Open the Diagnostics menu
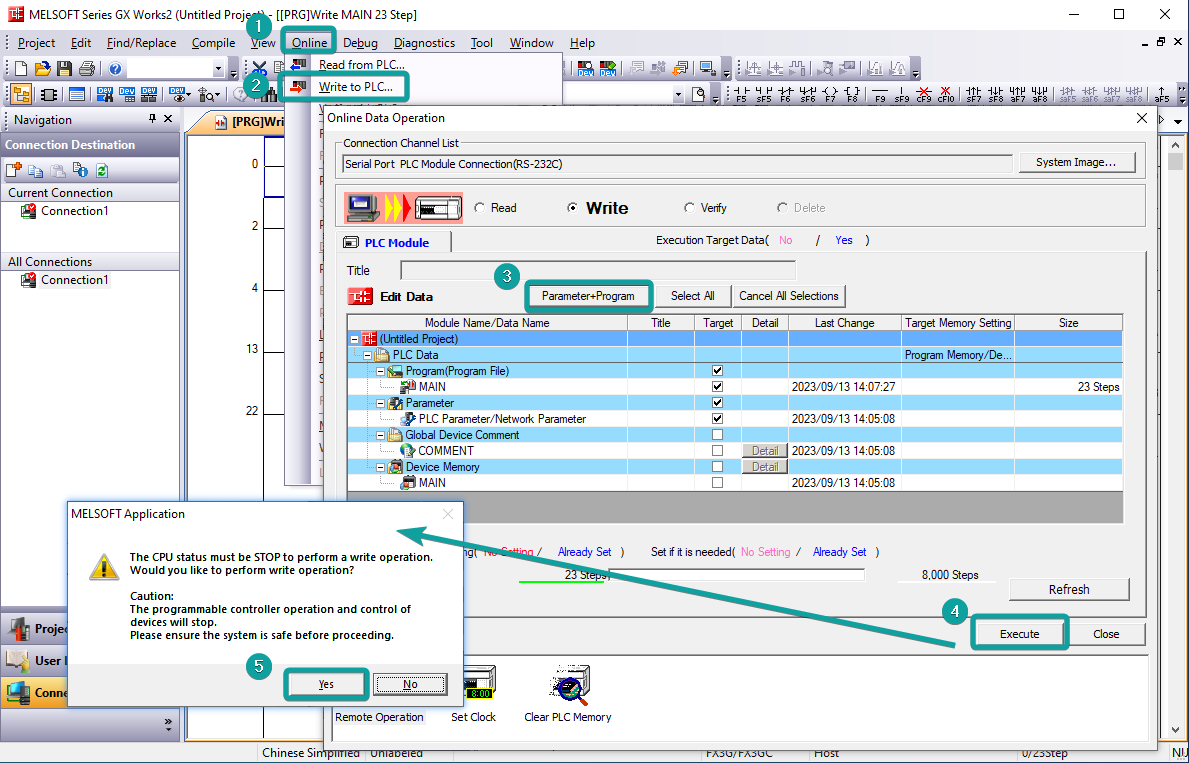Viewport: 1189px width, 763px height. pos(424,43)
